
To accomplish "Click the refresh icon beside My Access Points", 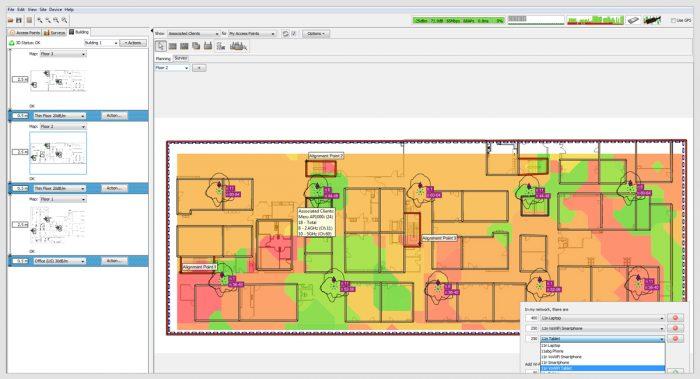I will point(286,33).
